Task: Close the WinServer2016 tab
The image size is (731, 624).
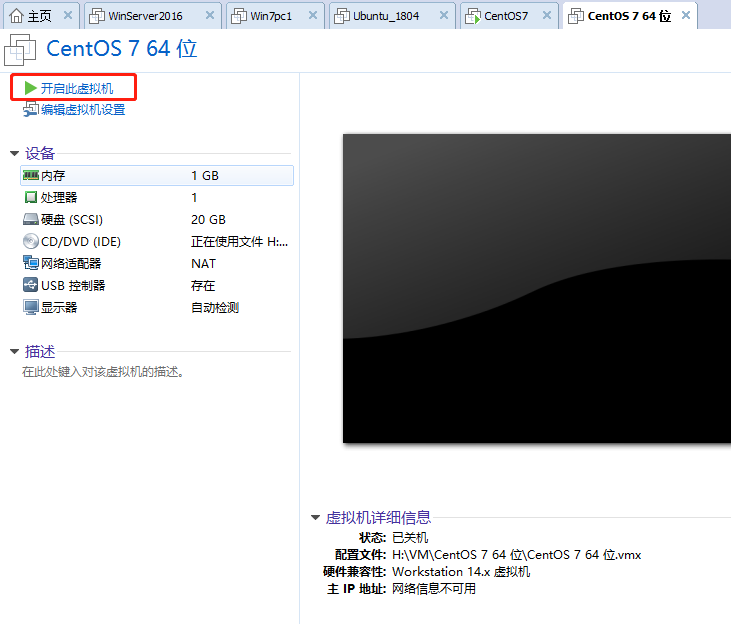Action: [x=210, y=15]
